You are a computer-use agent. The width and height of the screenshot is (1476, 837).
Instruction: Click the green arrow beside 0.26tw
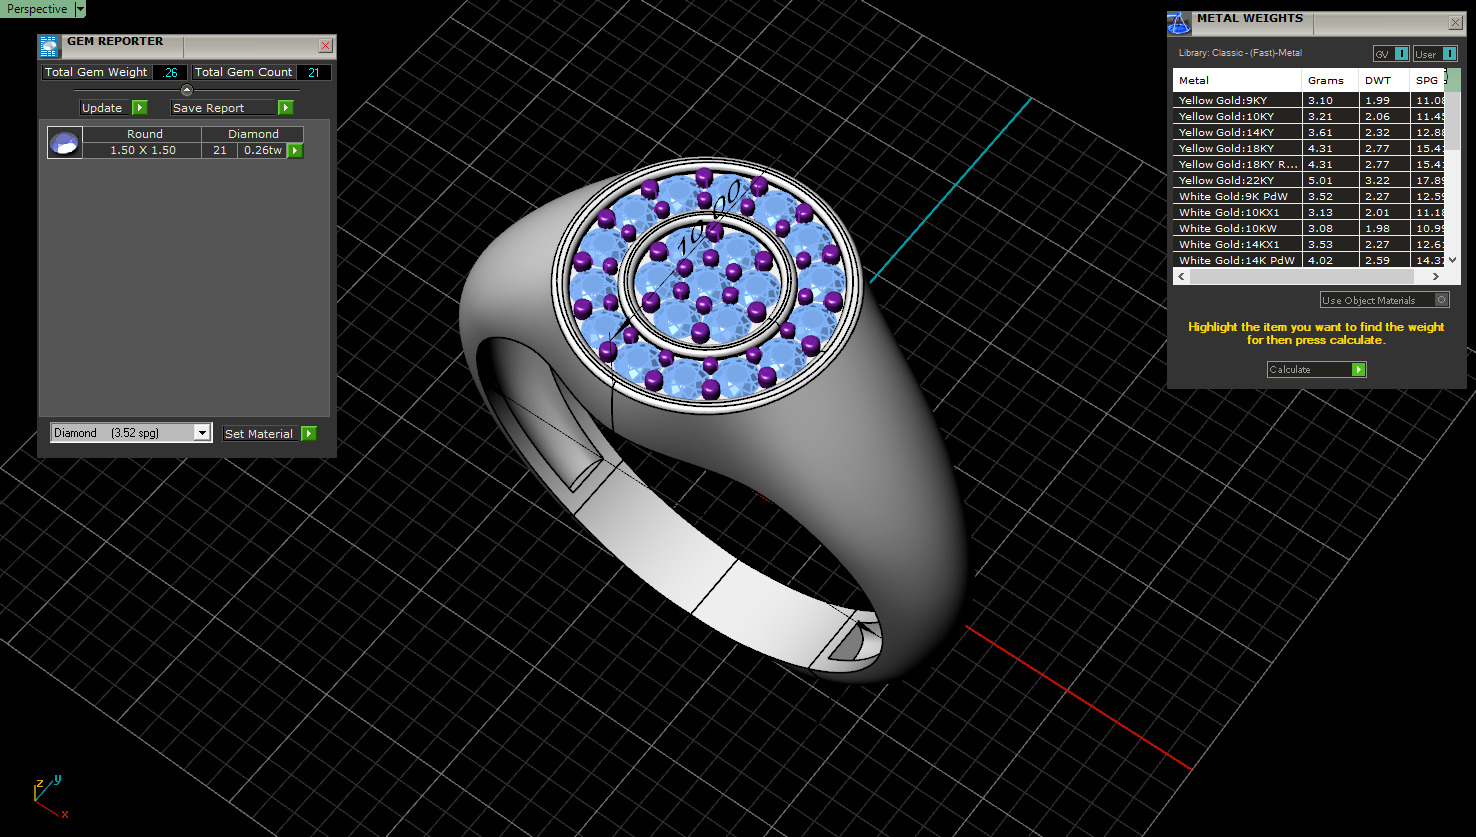[295, 151]
